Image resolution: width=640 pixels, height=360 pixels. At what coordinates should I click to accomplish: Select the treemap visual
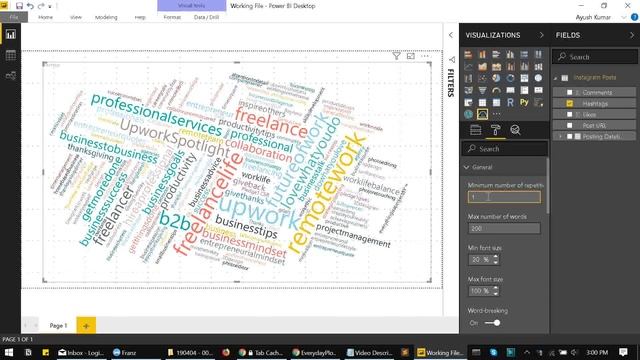pos(524,78)
